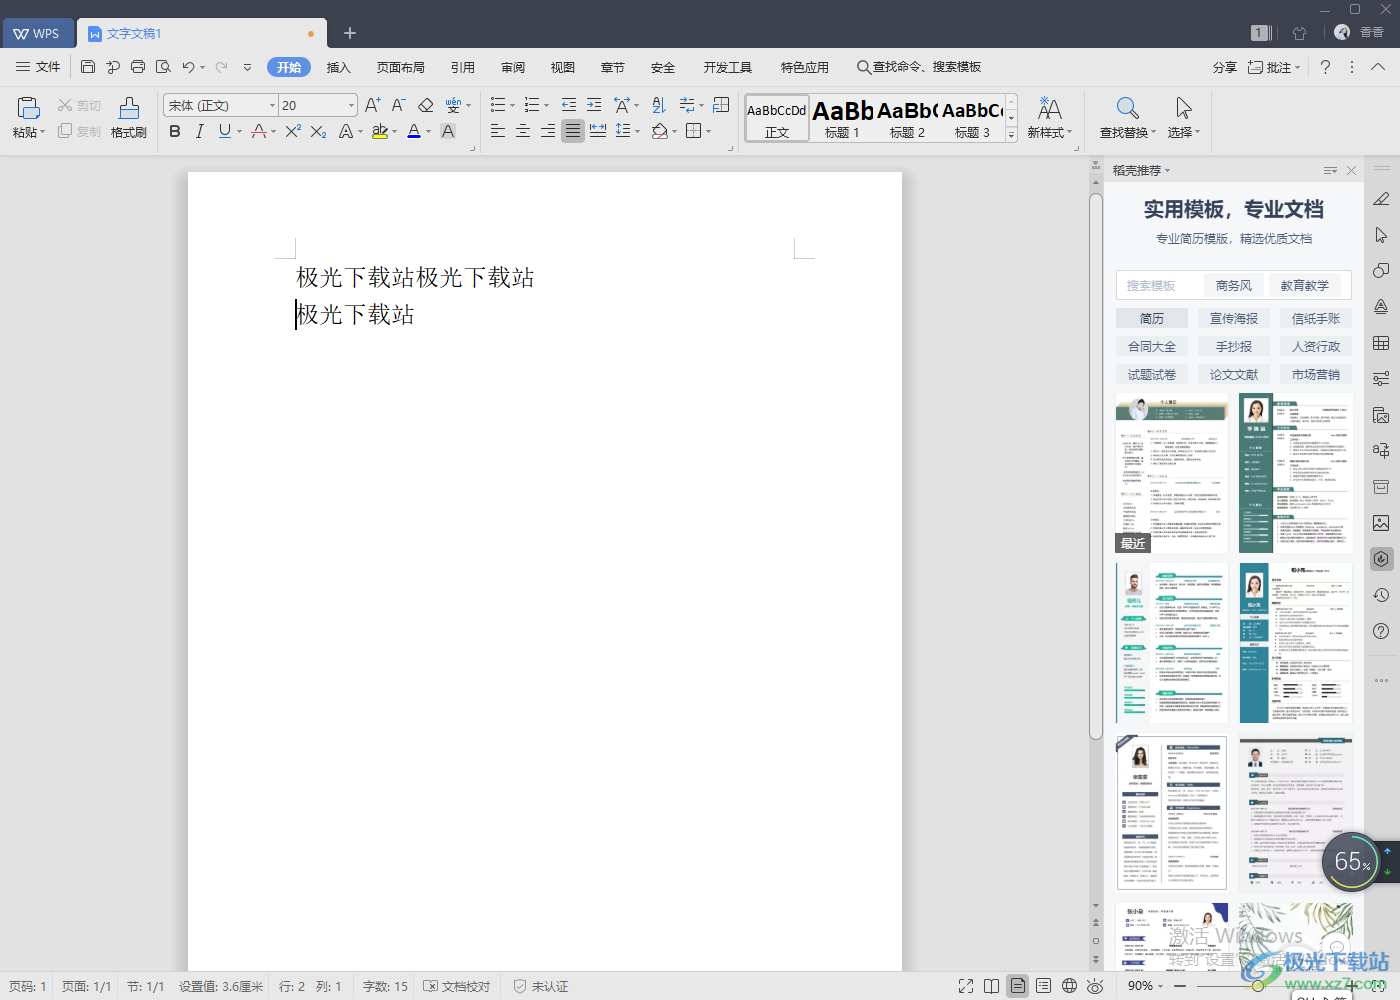Switch to web layout globe icon

[x=1069, y=986]
